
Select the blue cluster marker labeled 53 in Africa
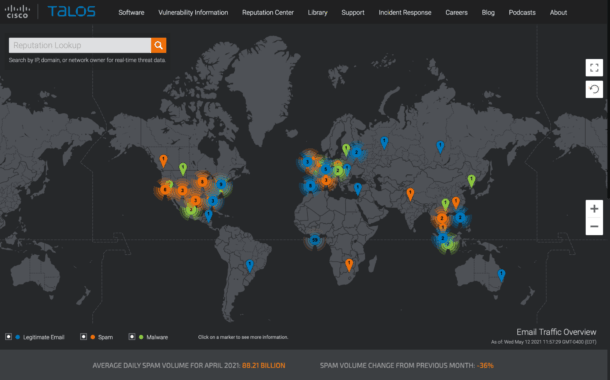click(315, 240)
